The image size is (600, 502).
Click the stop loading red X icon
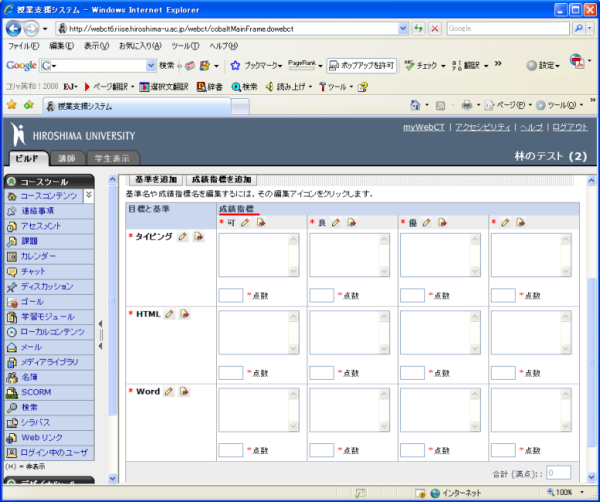coord(435,28)
